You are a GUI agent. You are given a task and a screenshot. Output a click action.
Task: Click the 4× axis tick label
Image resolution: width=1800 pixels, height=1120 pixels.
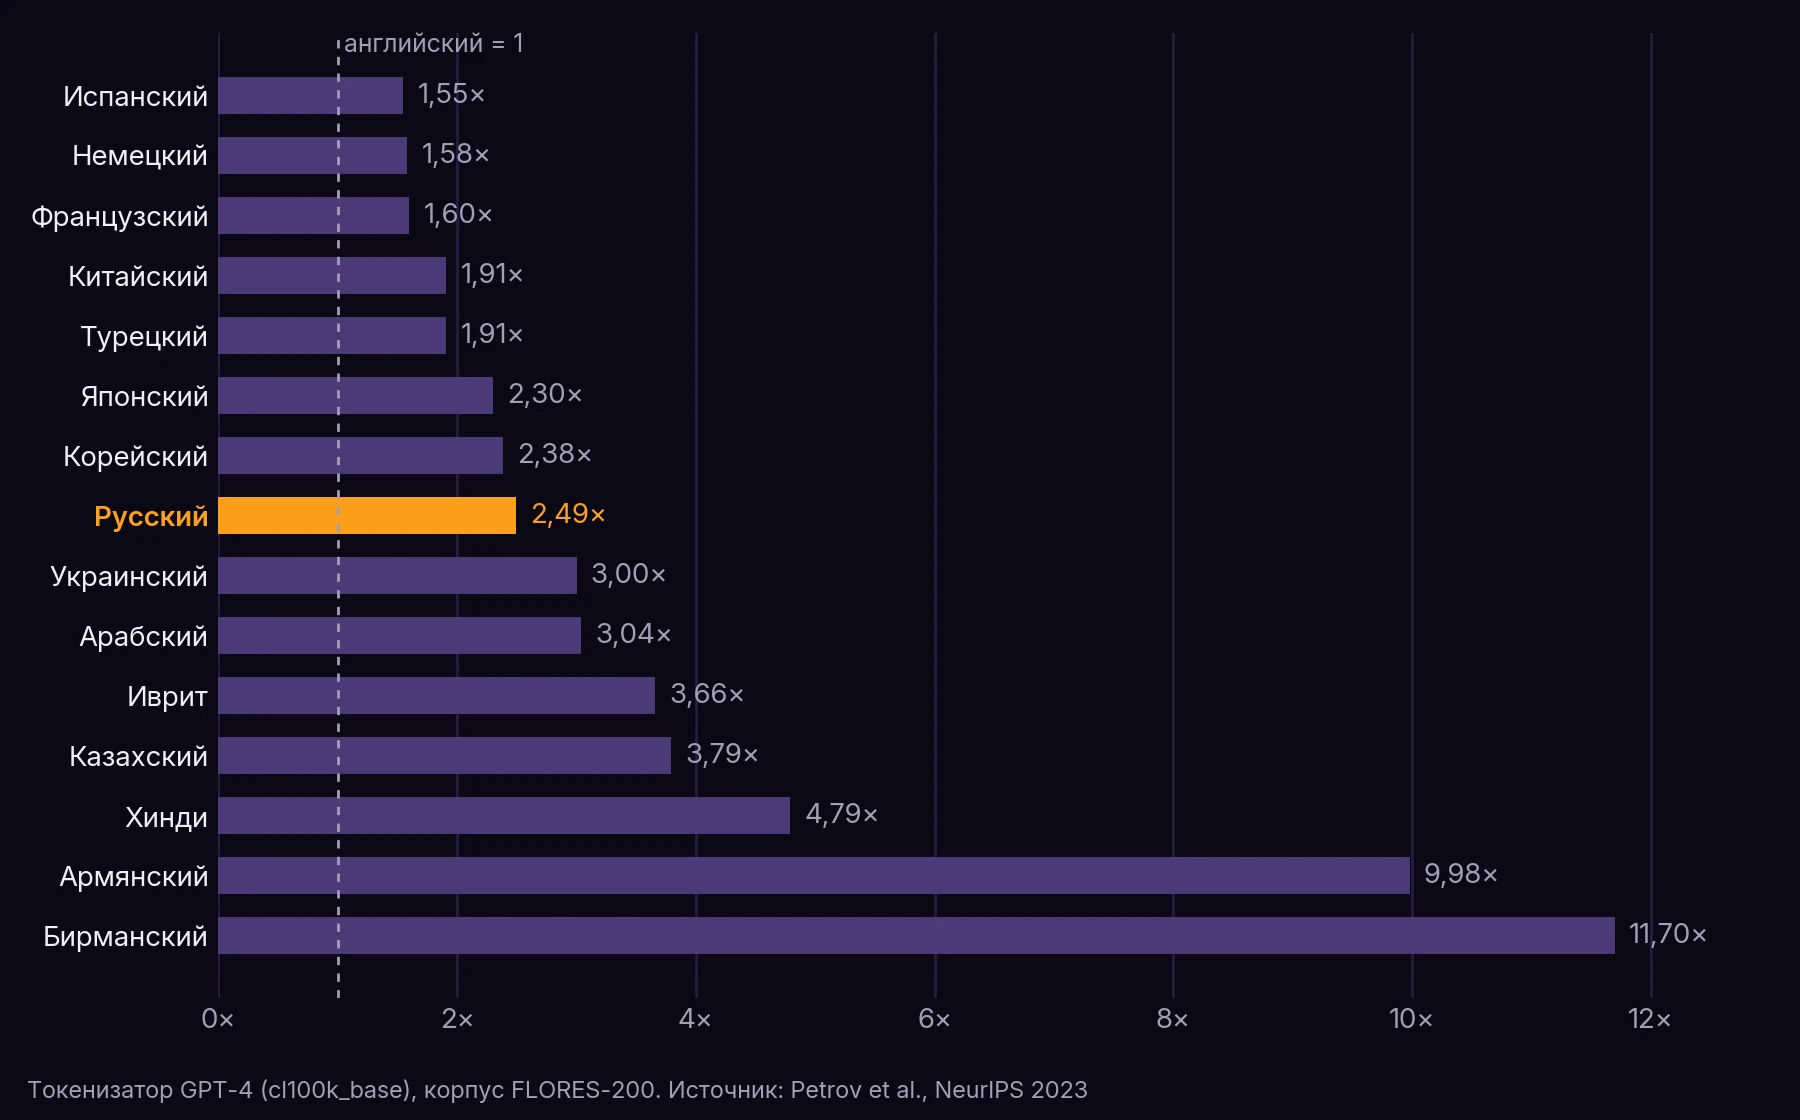tap(695, 1019)
